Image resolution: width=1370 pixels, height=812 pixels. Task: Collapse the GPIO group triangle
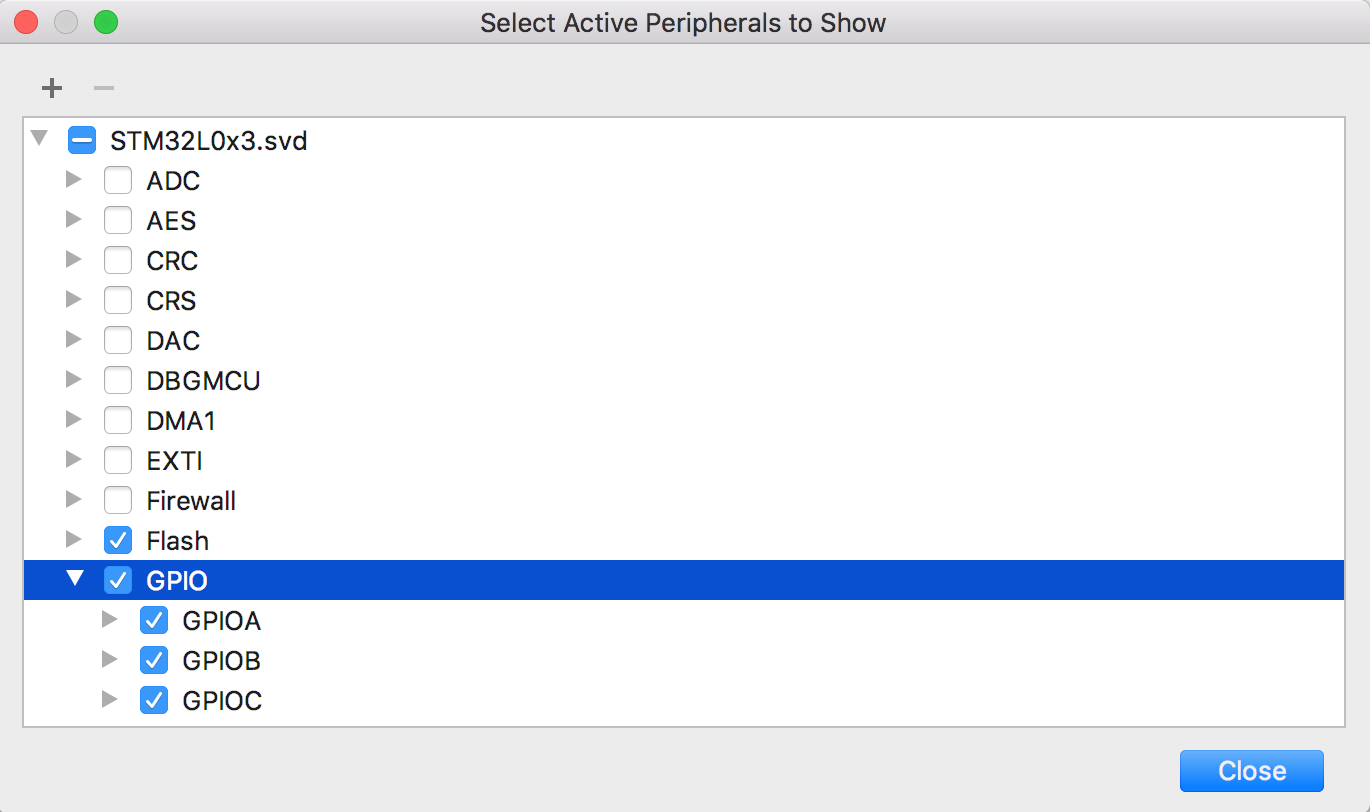pos(75,578)
